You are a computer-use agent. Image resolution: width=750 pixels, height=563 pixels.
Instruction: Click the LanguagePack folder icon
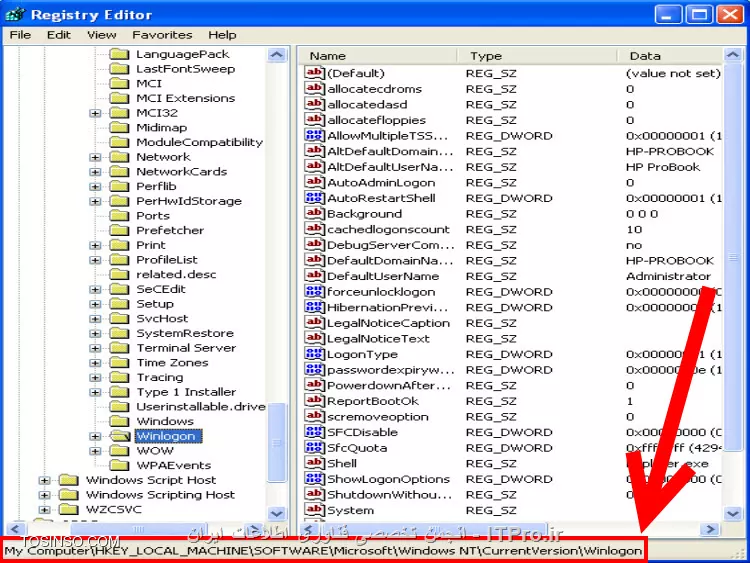click(x=119, y=54)
